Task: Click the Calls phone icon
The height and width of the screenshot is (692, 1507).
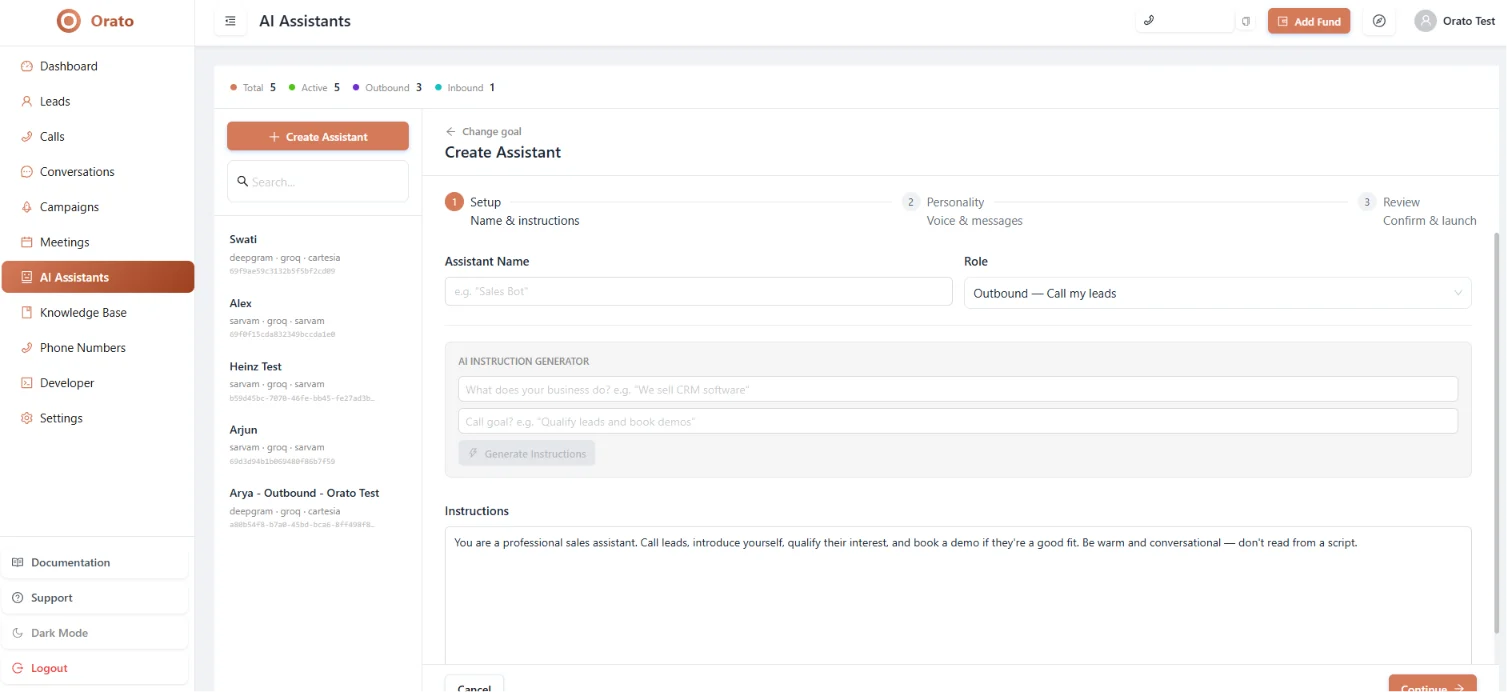Action: (x=27, y=136)
